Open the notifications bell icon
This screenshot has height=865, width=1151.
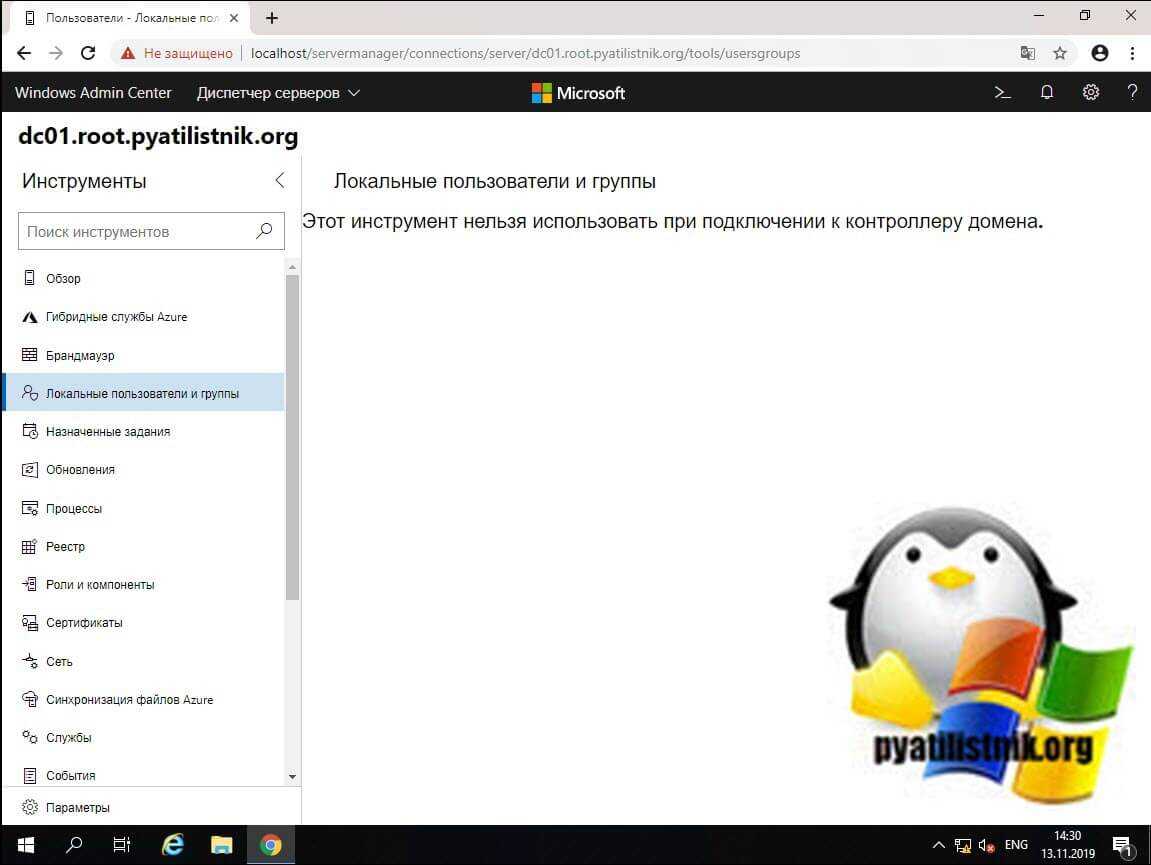[1047, 92]
